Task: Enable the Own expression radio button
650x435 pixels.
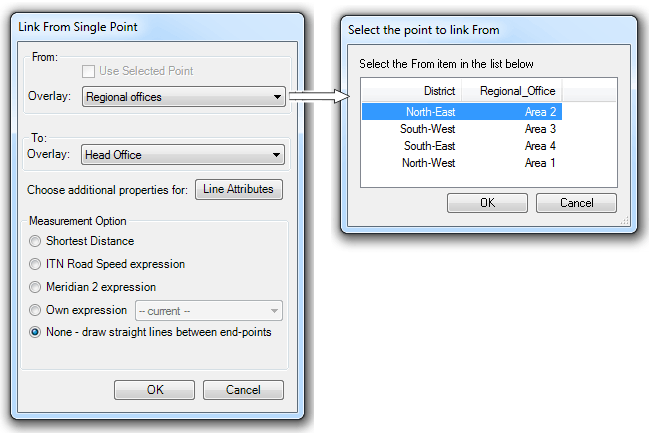Action: pos(36,310)
